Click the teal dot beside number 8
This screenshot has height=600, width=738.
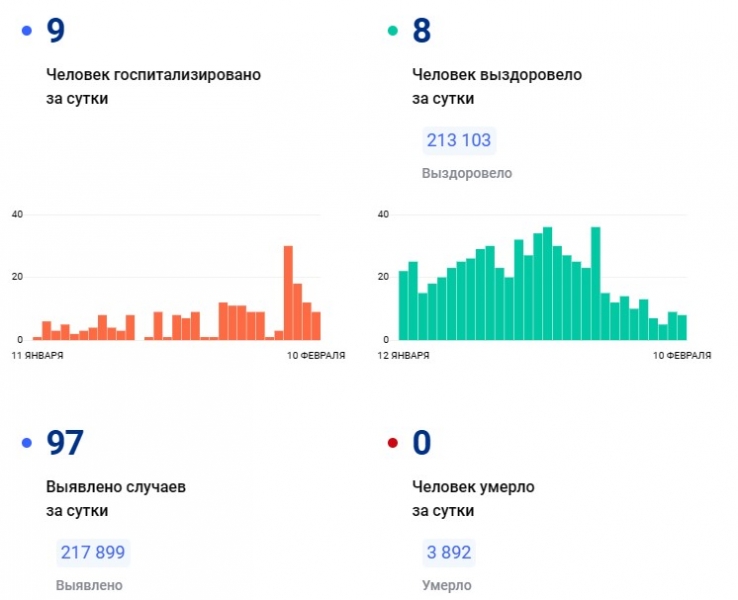[x=393, y=32]
